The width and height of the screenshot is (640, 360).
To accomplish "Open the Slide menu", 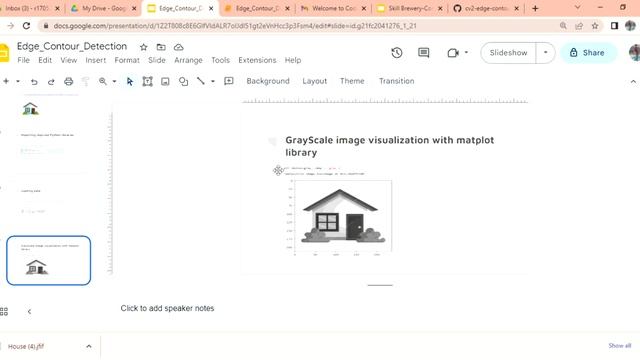I will point(157,60).
